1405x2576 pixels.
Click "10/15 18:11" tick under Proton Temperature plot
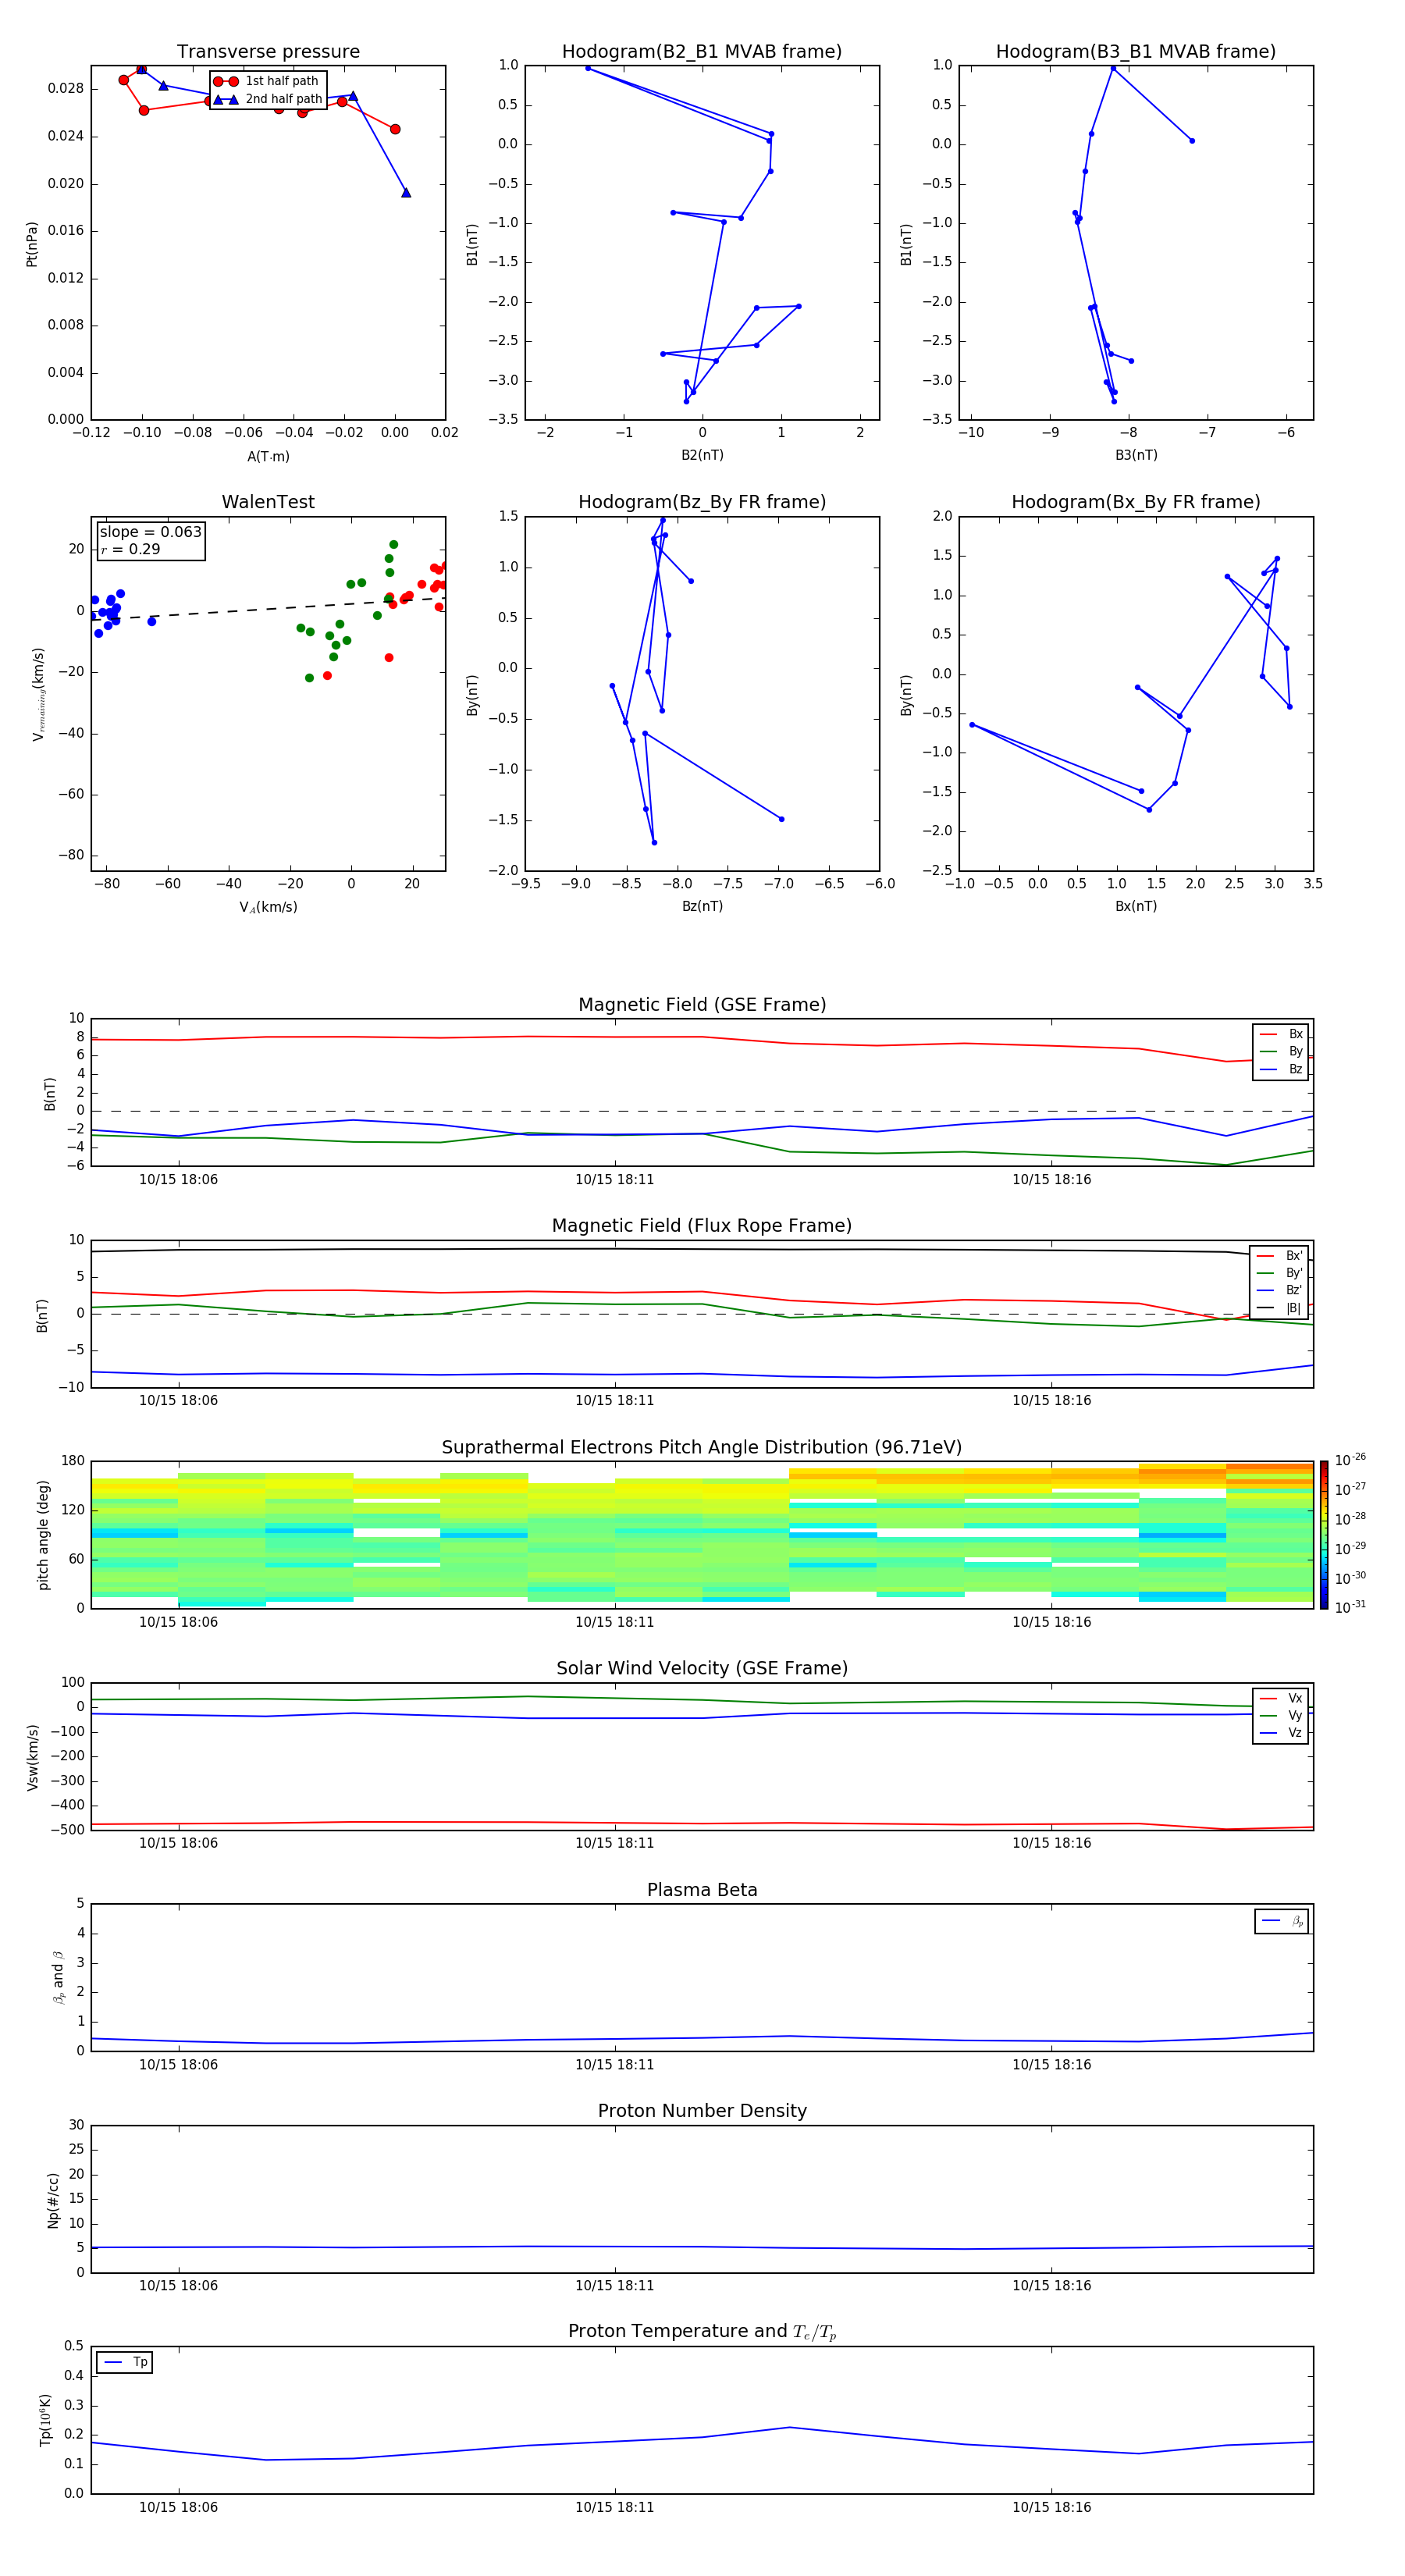(614, 2507)
